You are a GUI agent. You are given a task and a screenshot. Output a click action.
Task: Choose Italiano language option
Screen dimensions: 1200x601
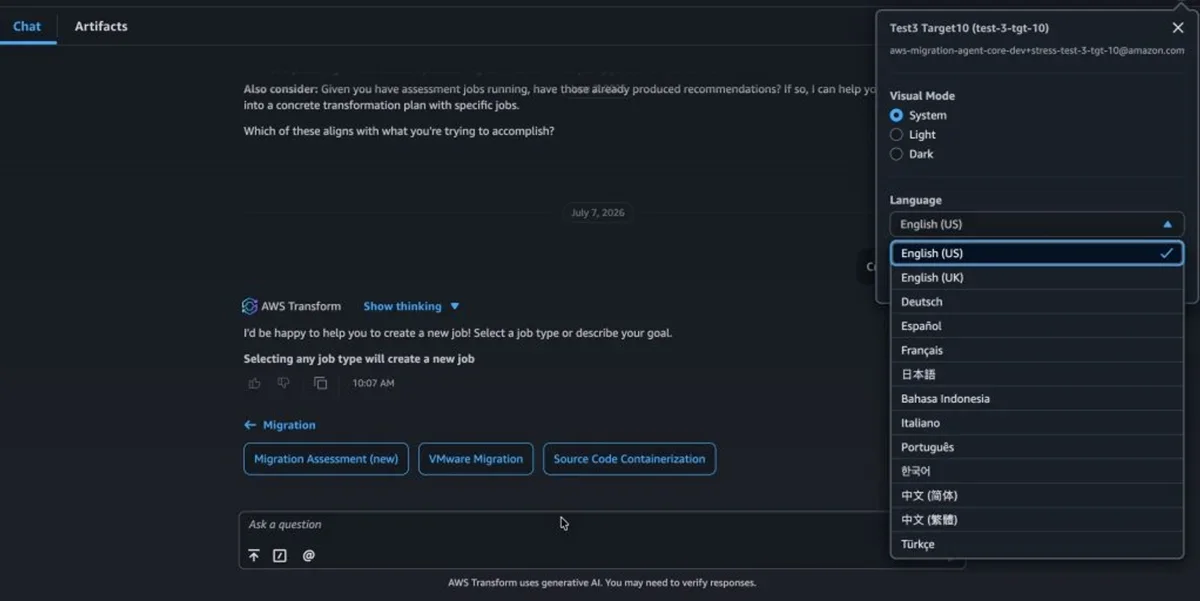point(1037,423)
